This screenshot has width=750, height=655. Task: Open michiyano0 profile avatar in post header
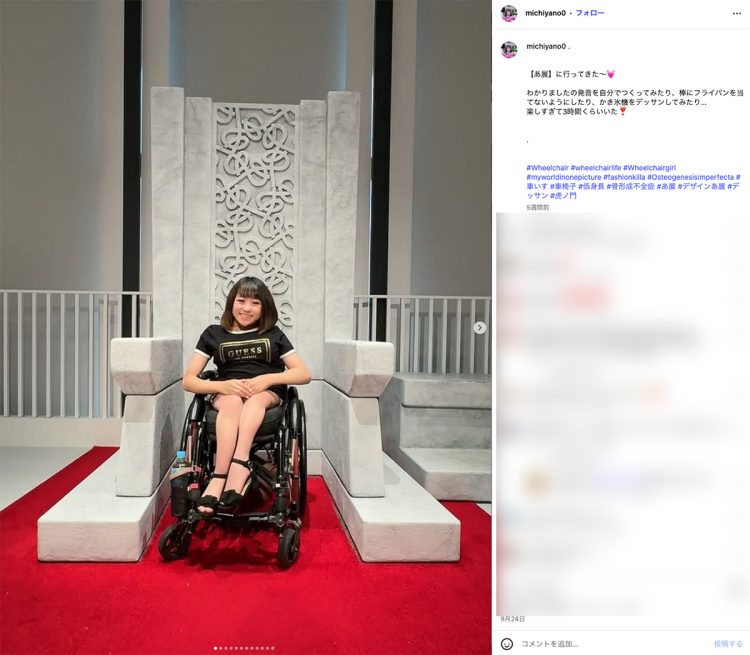click(508, 13)
